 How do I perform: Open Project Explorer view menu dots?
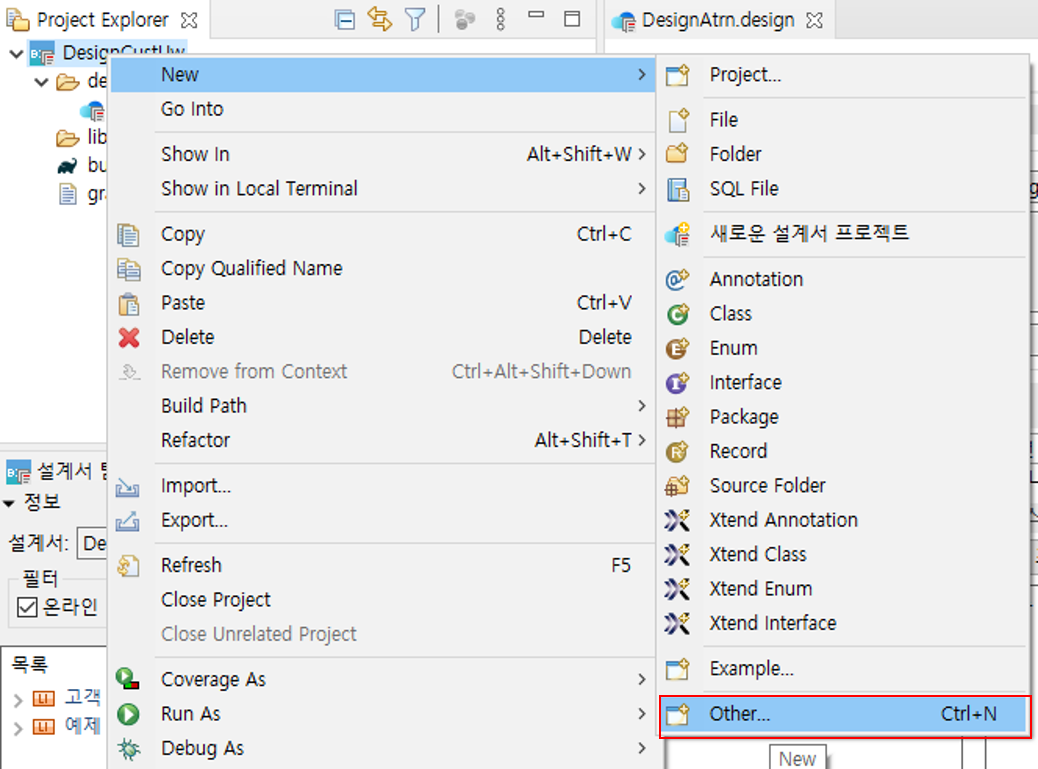pyautogui.click(x=501, y=20)
